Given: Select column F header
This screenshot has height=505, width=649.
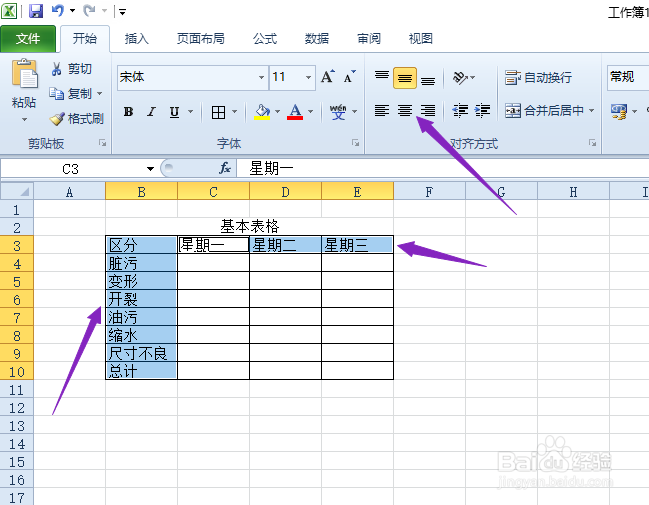Looking at the screenshot, I should pos(429,192).
